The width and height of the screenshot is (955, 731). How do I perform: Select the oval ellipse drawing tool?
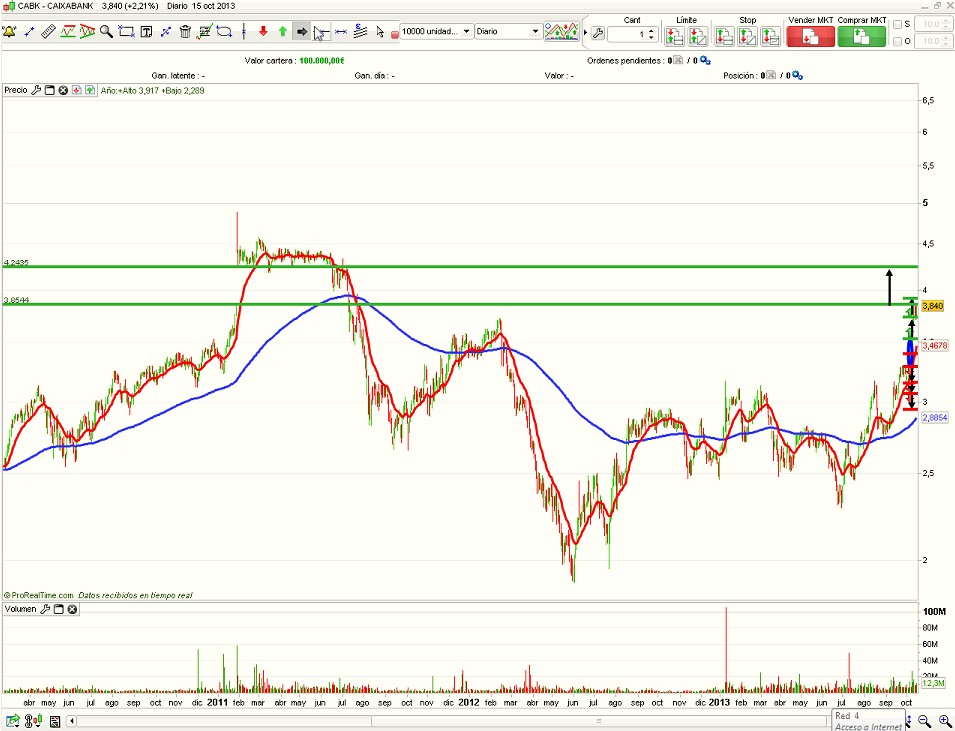[224, 32]
